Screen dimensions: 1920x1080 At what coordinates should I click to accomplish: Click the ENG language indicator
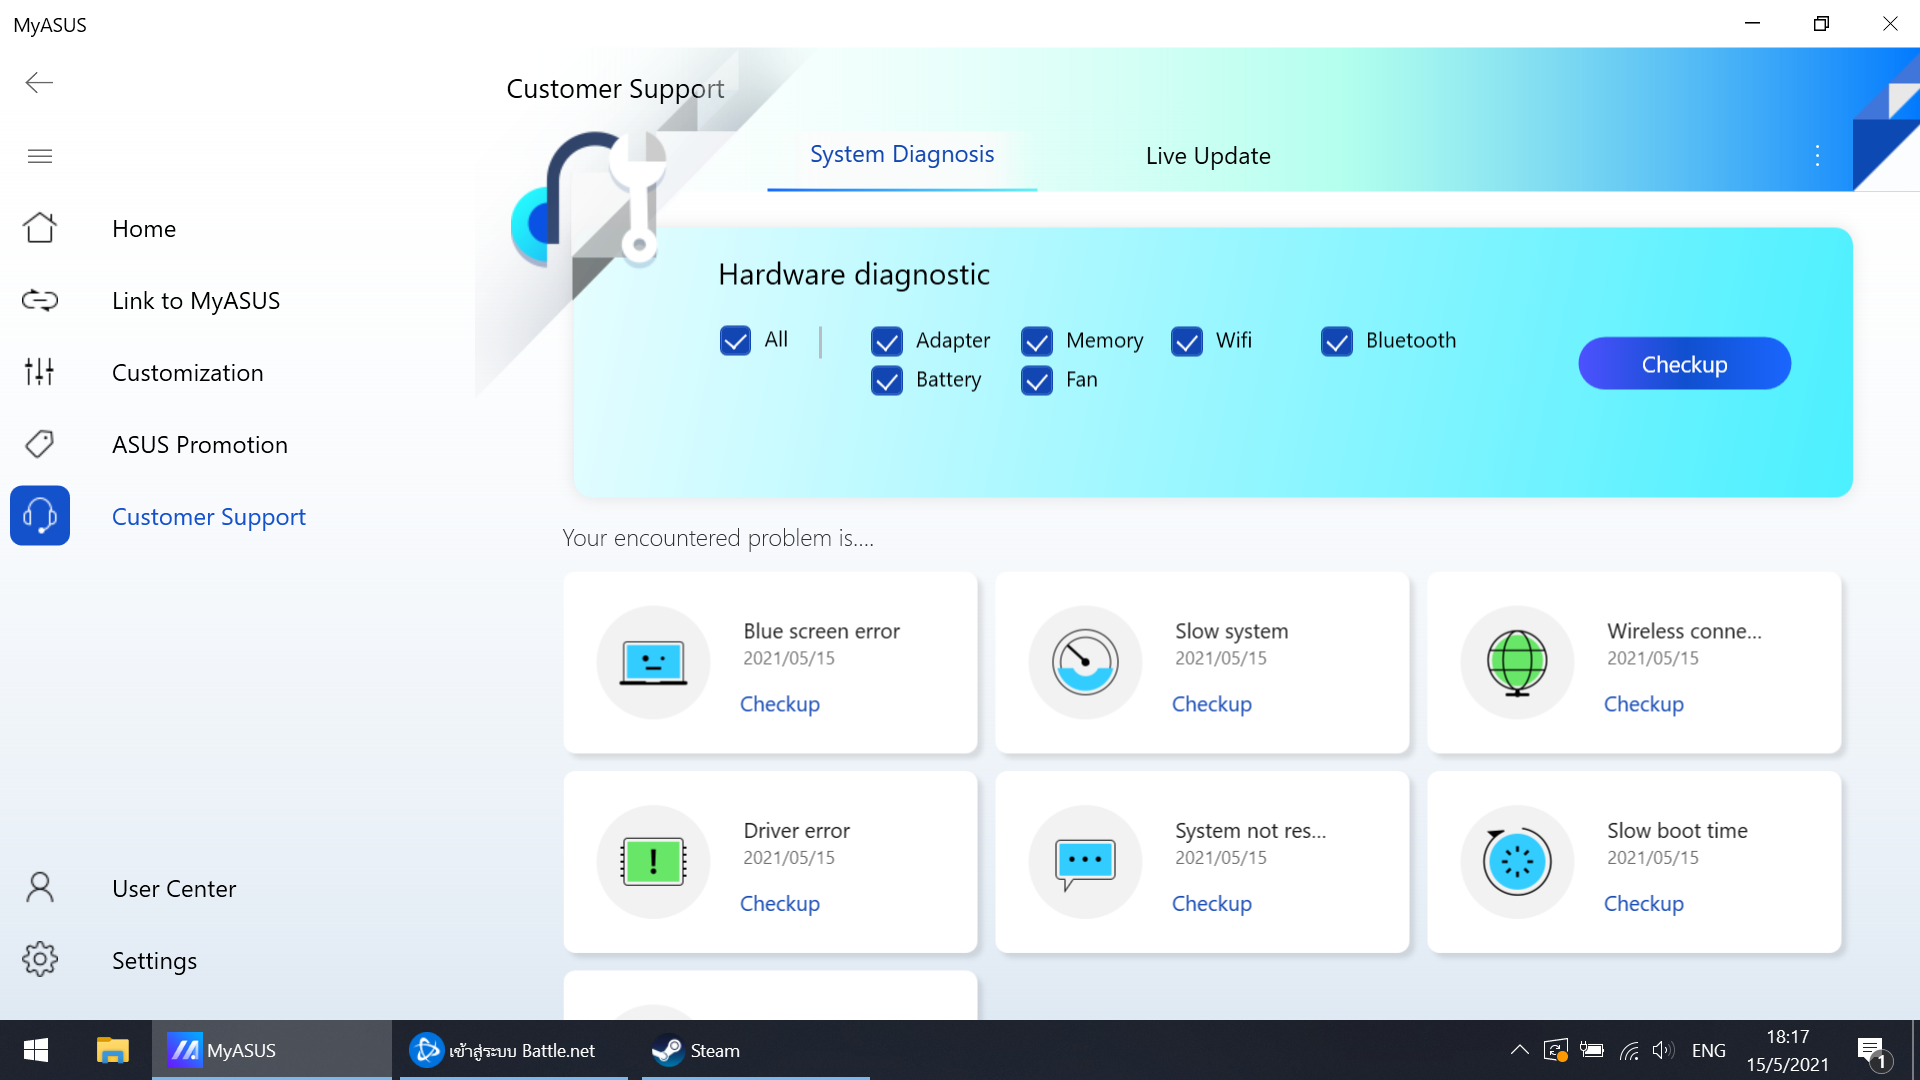(x=1708, y=1050)
